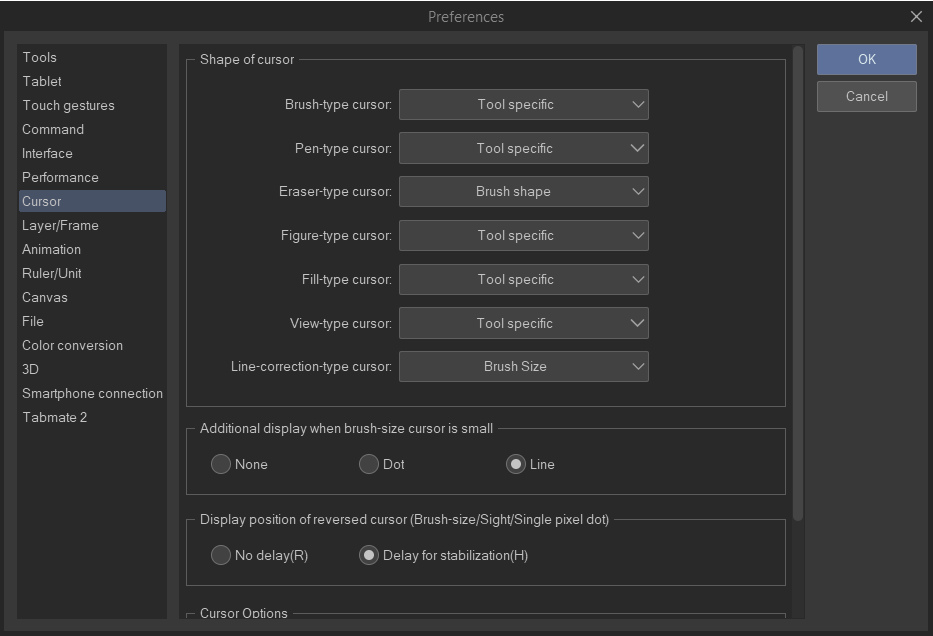Open Layer/Frame preferences
The width and height of the screenshot is (933, 636).
92,225
